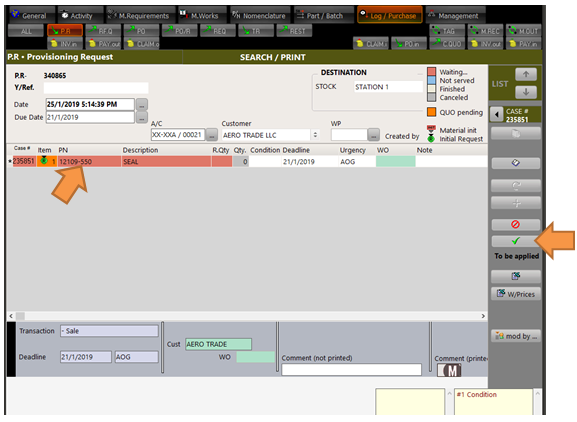Open the A/C lookup ellipsis button
This screenshot has height=422, width=577.
tap(212, 135)
